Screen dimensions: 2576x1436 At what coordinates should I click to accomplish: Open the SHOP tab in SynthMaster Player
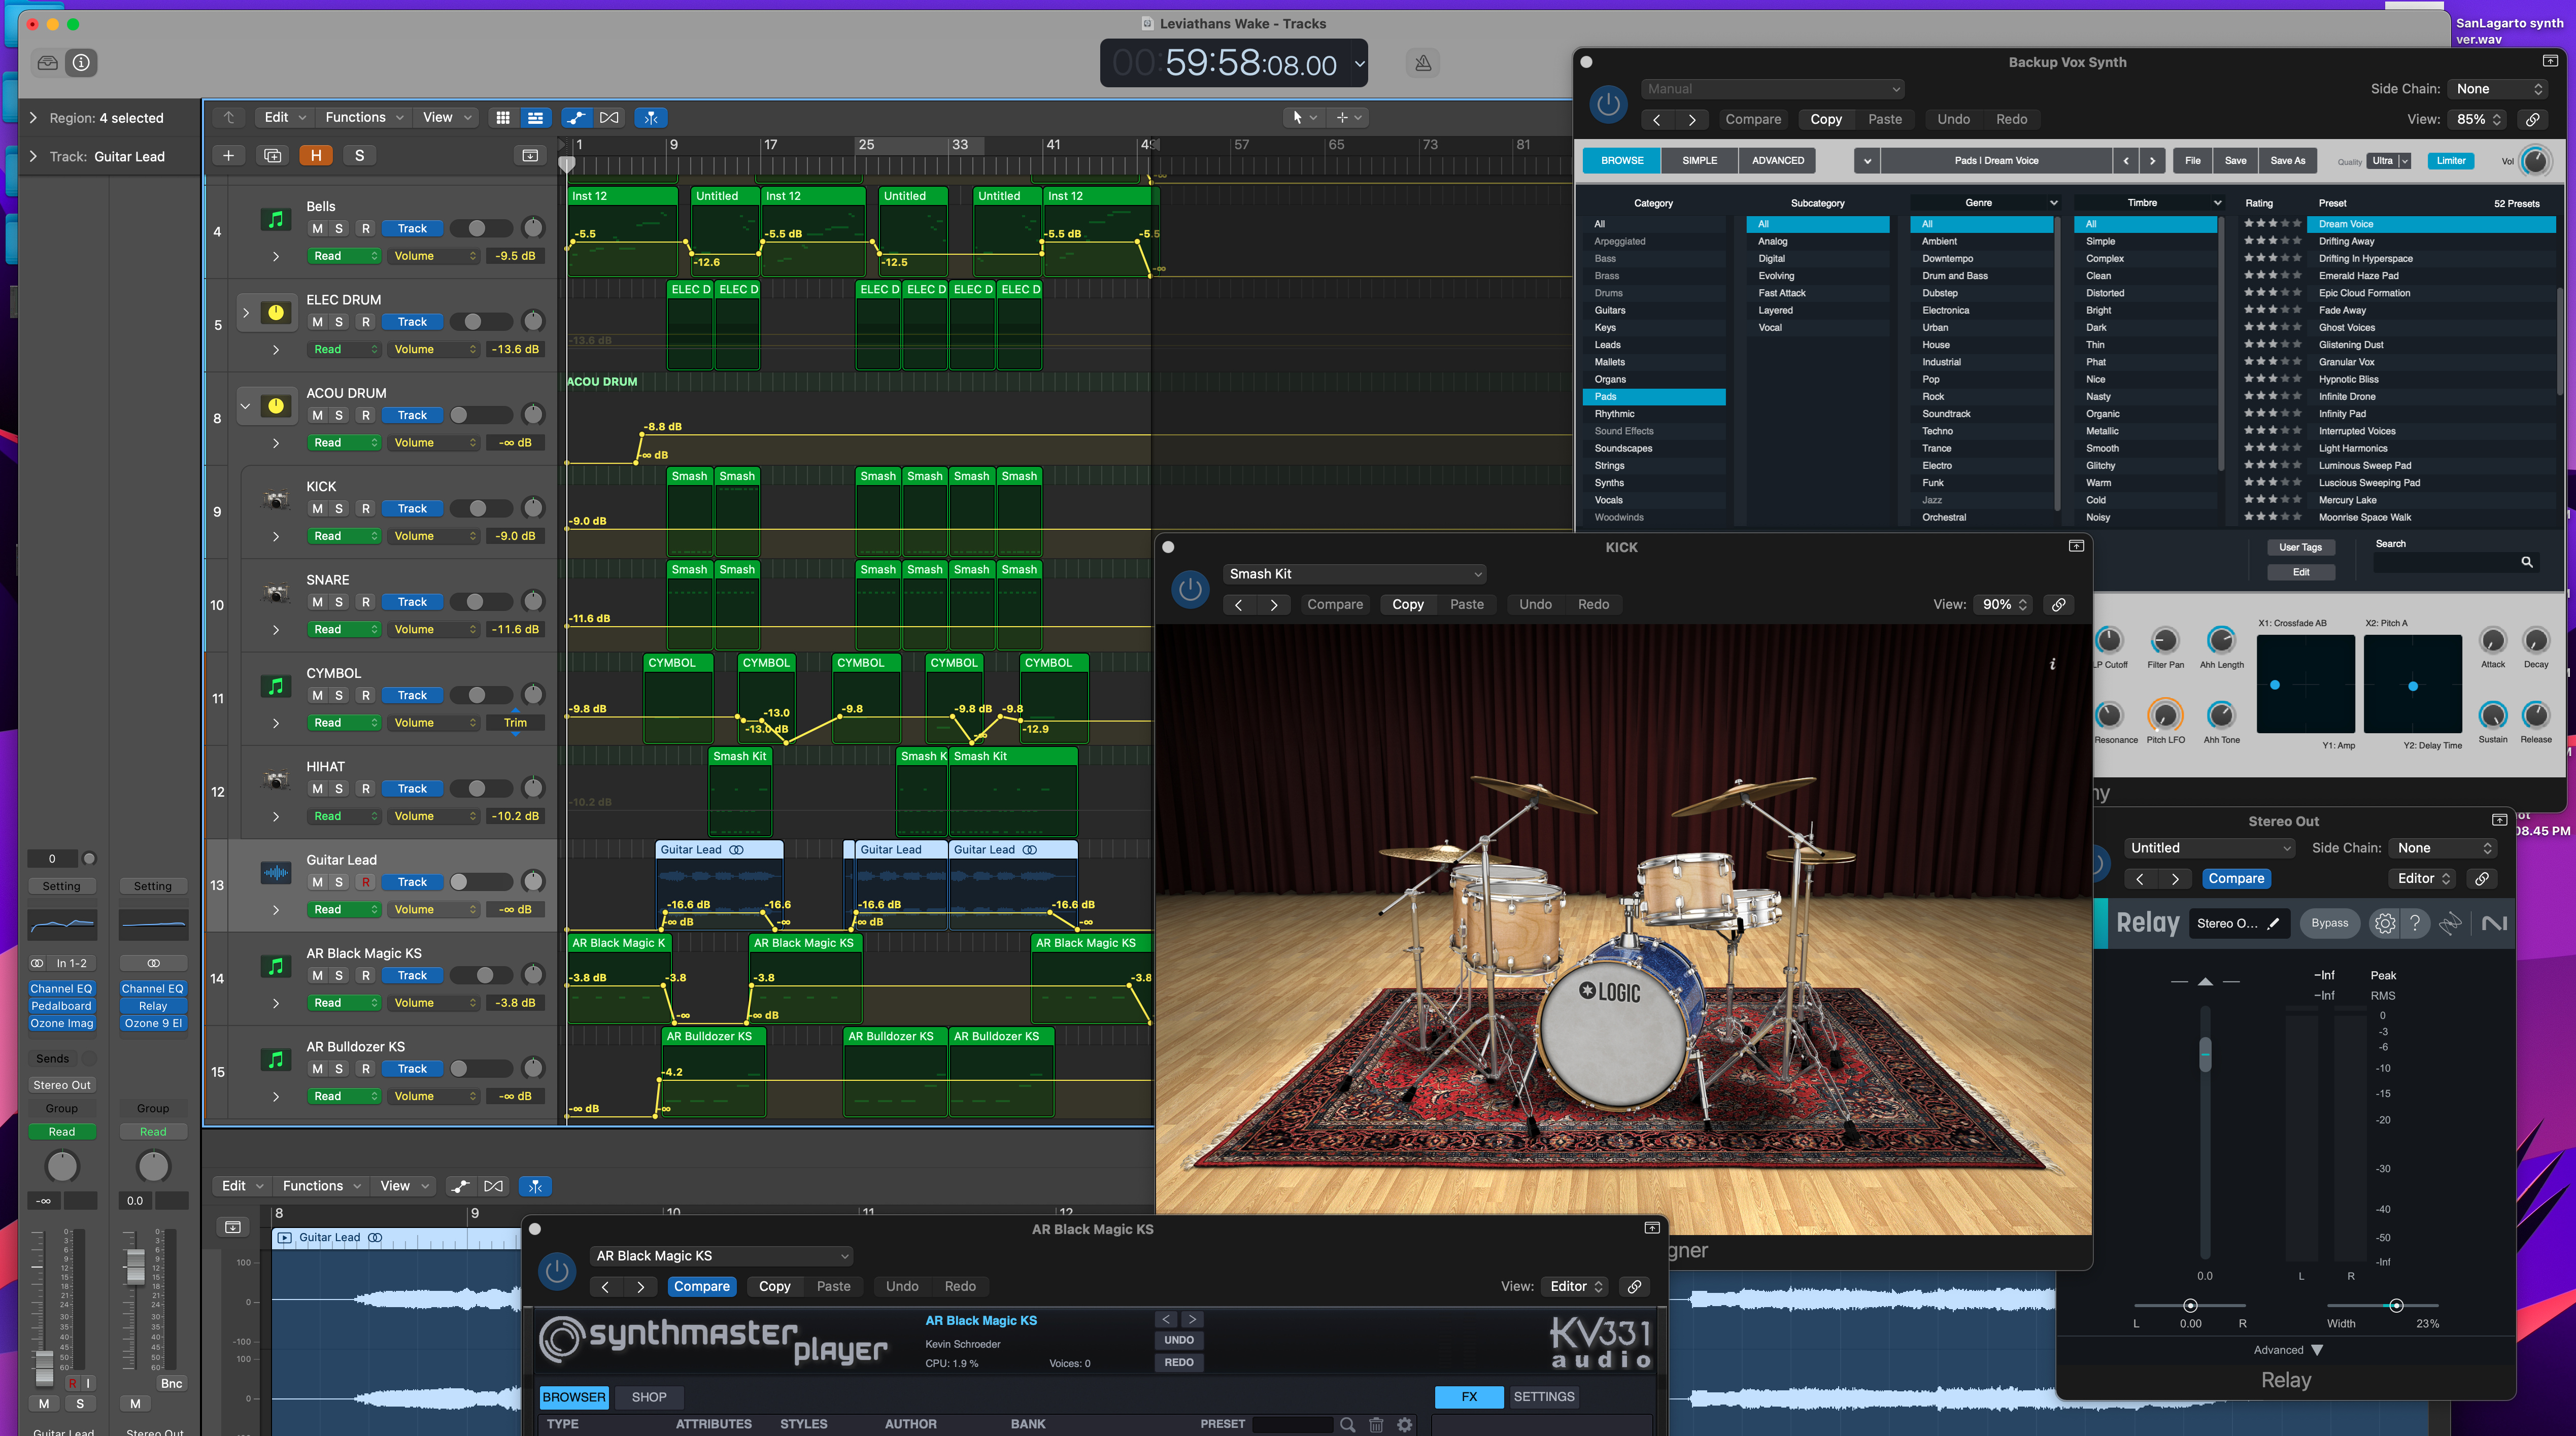coord(648,1397)
